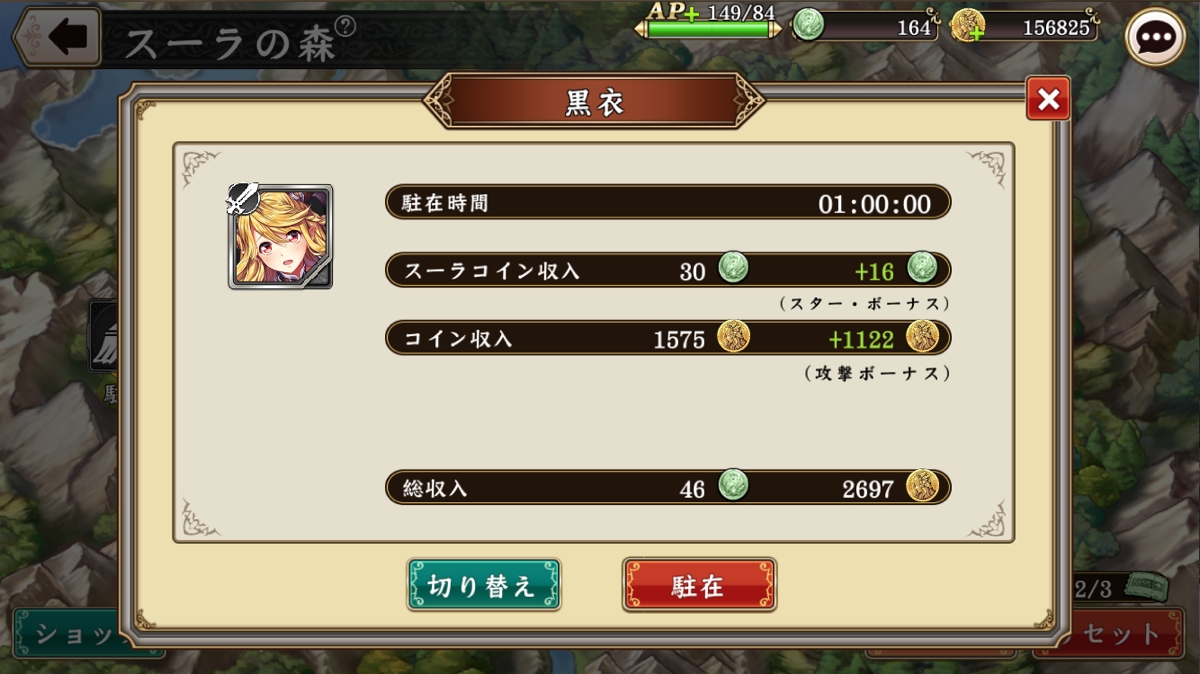Tap the コイン収入 income row

(668, 337)
